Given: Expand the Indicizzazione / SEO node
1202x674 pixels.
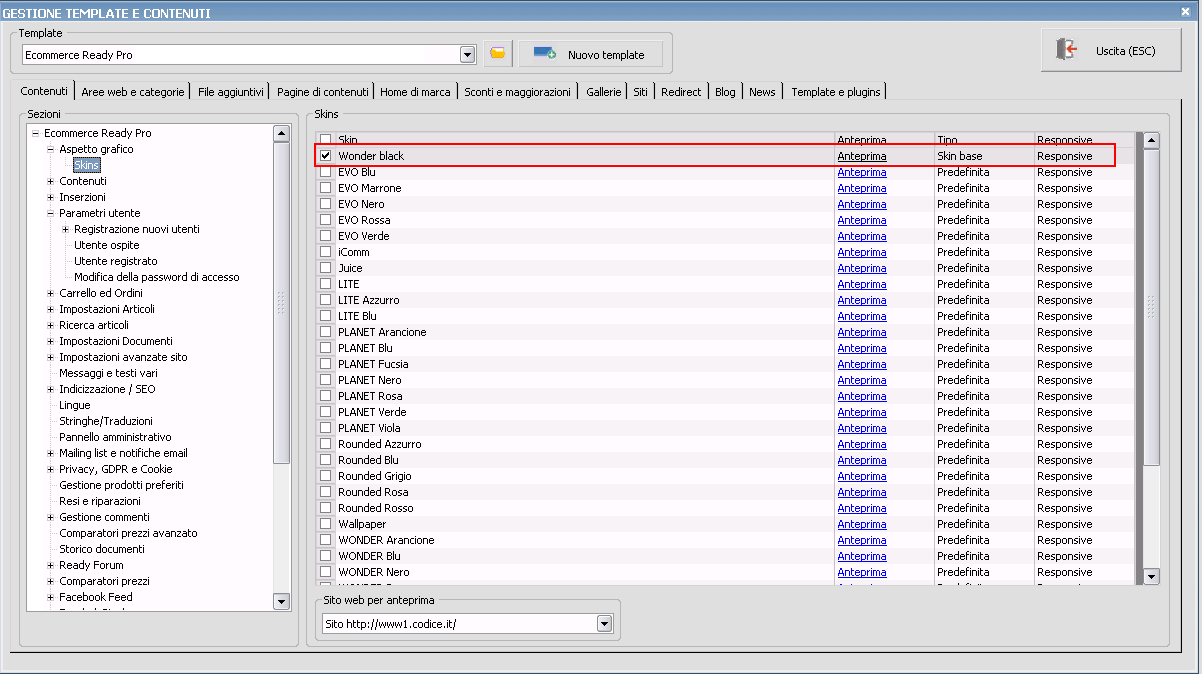Looking at the screenshot, I should point(50,389).
